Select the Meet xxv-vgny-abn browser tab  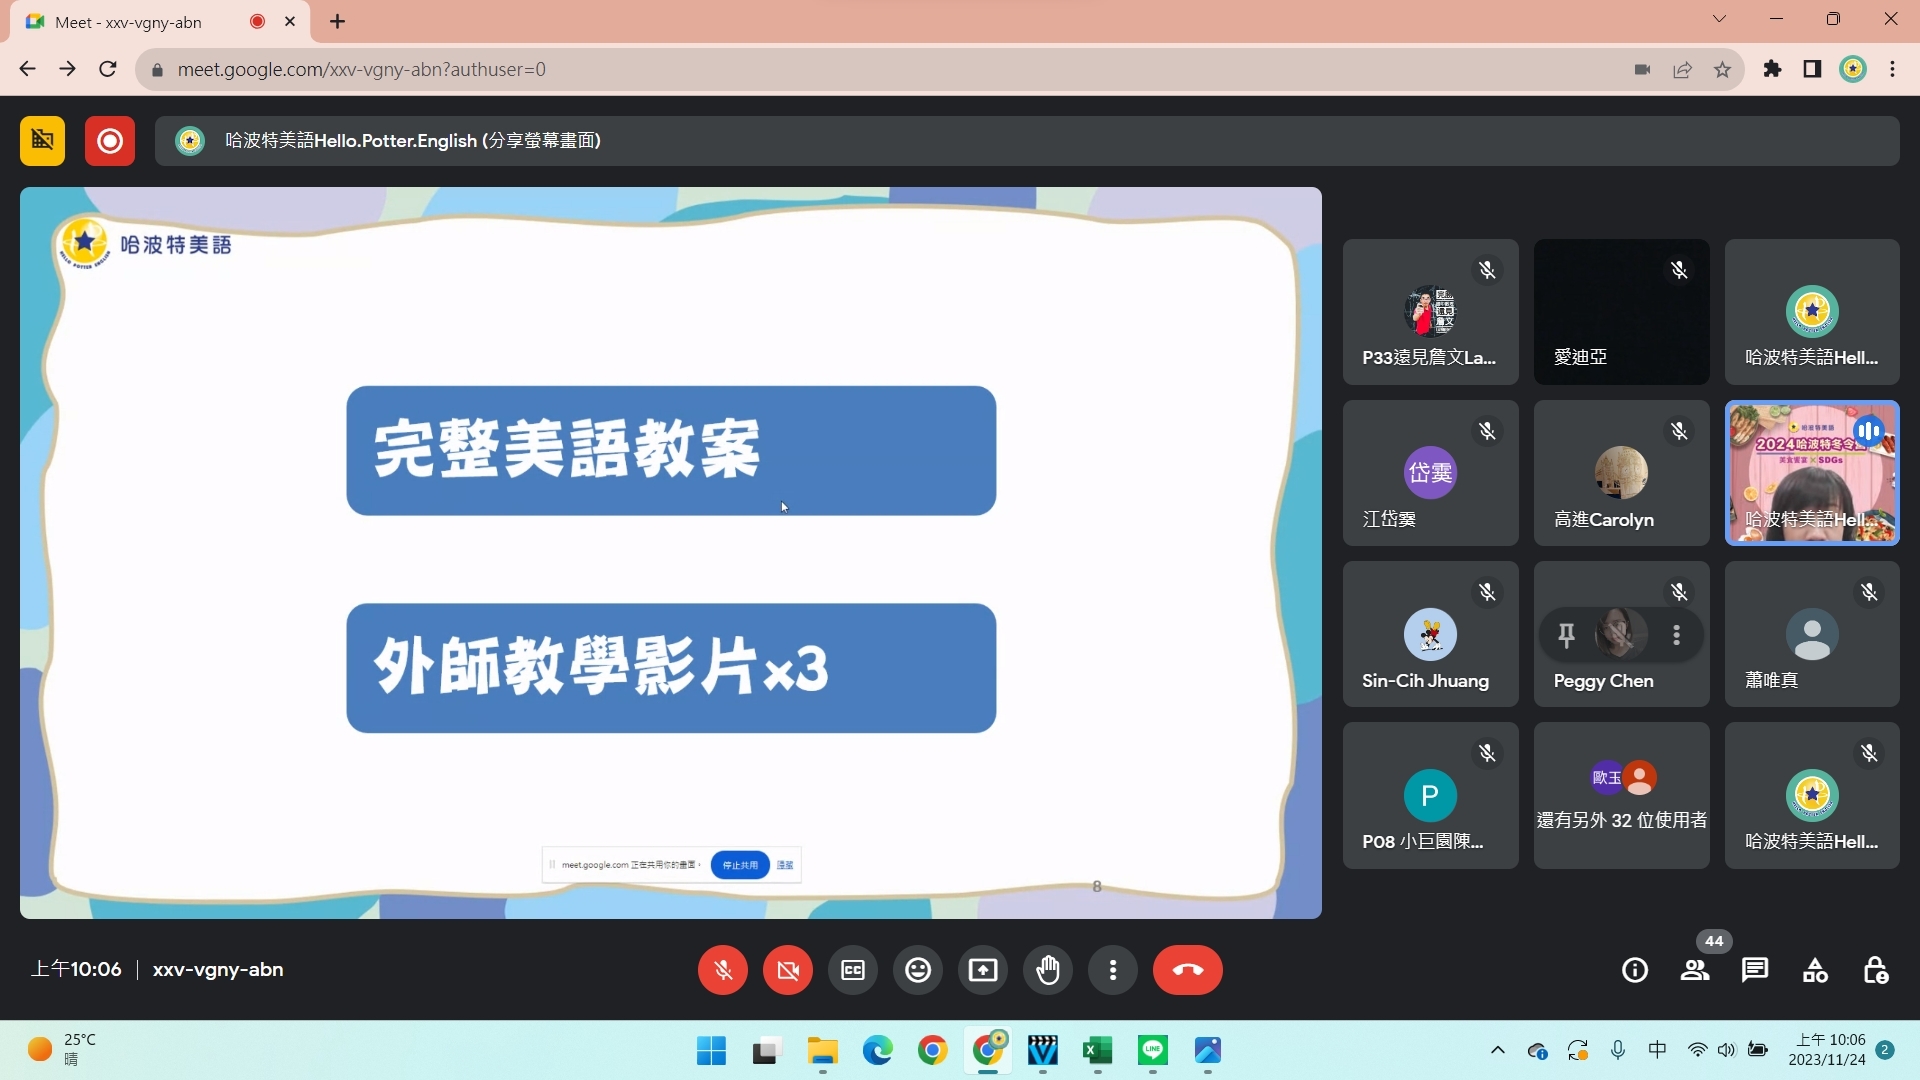click(130, 22)
